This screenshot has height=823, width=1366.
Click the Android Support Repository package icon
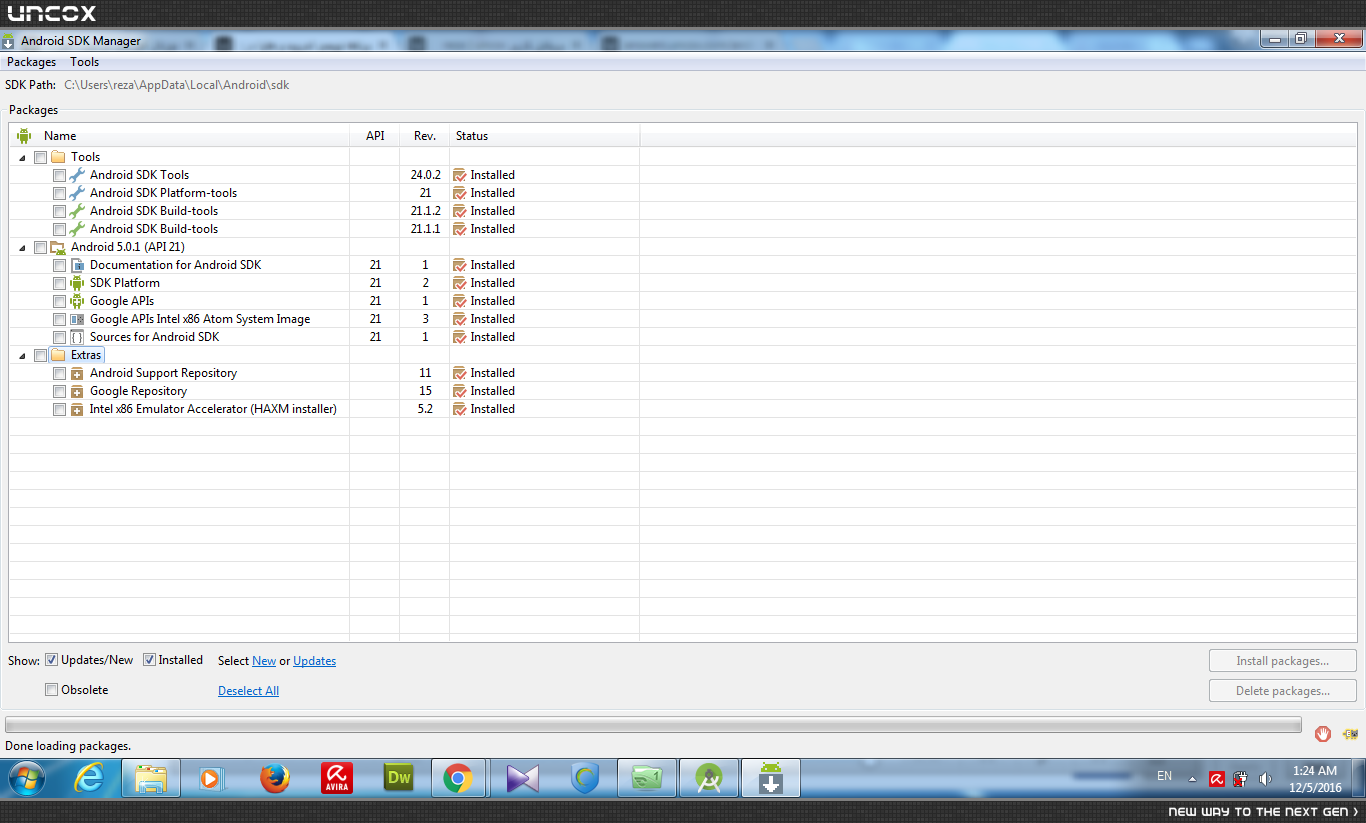coord(77,373)
